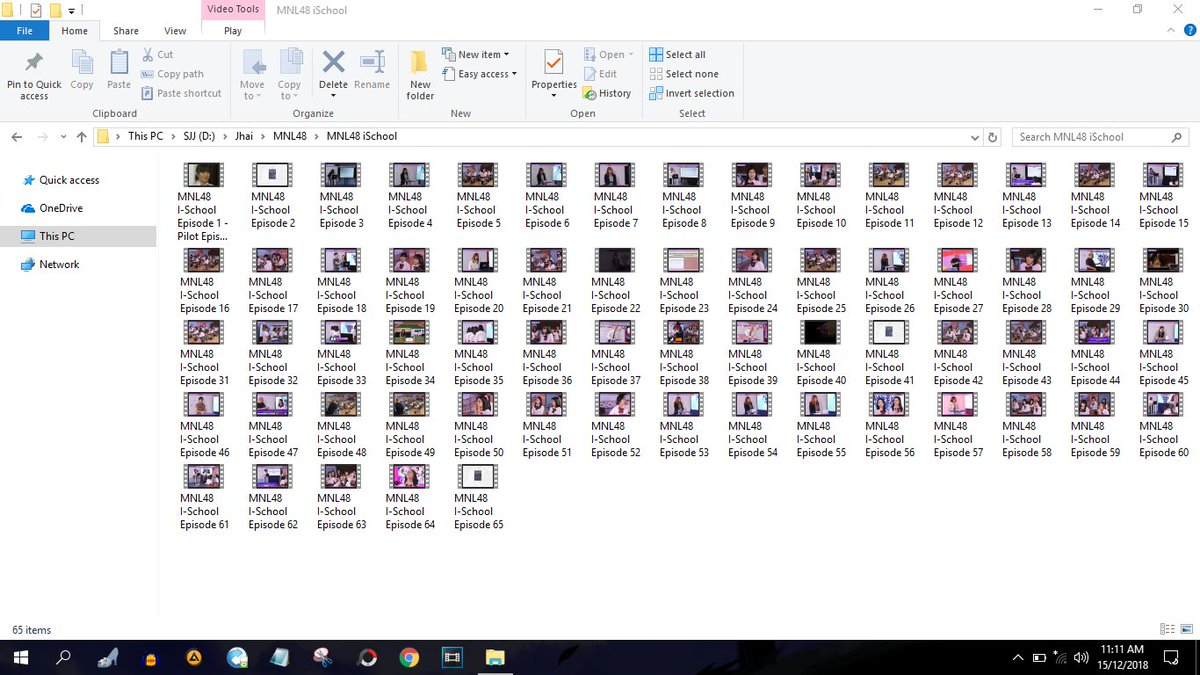Select Copy path in Clipboard group
1200x675 pixels.
coord(172,74)
